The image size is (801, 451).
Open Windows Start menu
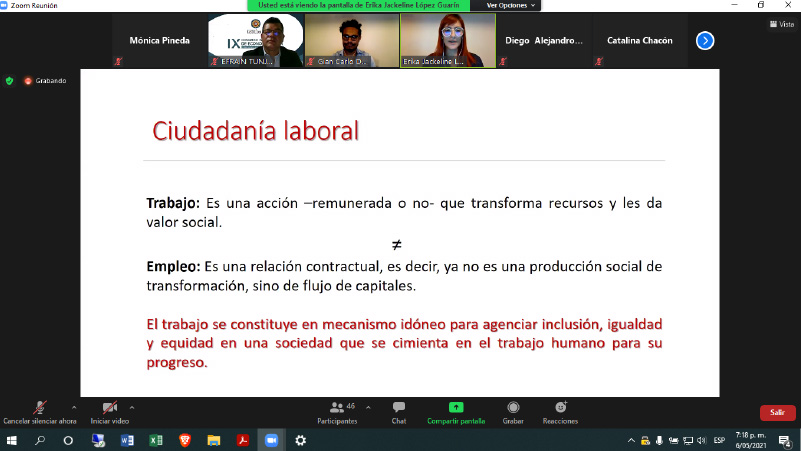point(11,440)
